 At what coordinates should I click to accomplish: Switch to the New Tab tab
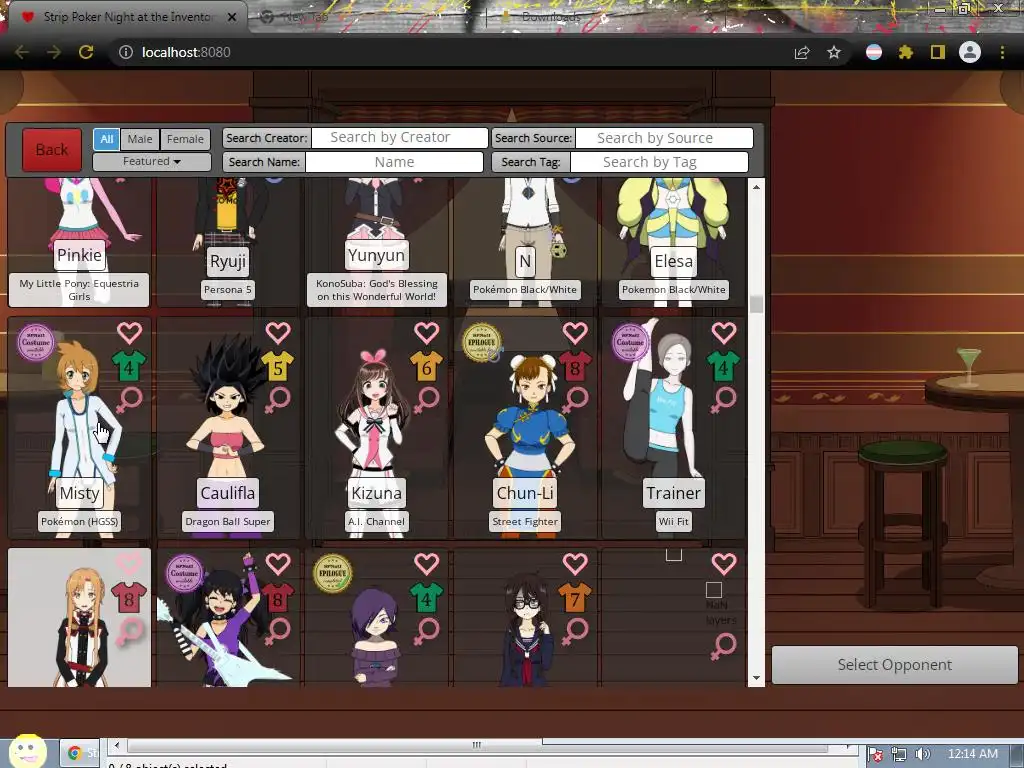click(x=305, y=17)
